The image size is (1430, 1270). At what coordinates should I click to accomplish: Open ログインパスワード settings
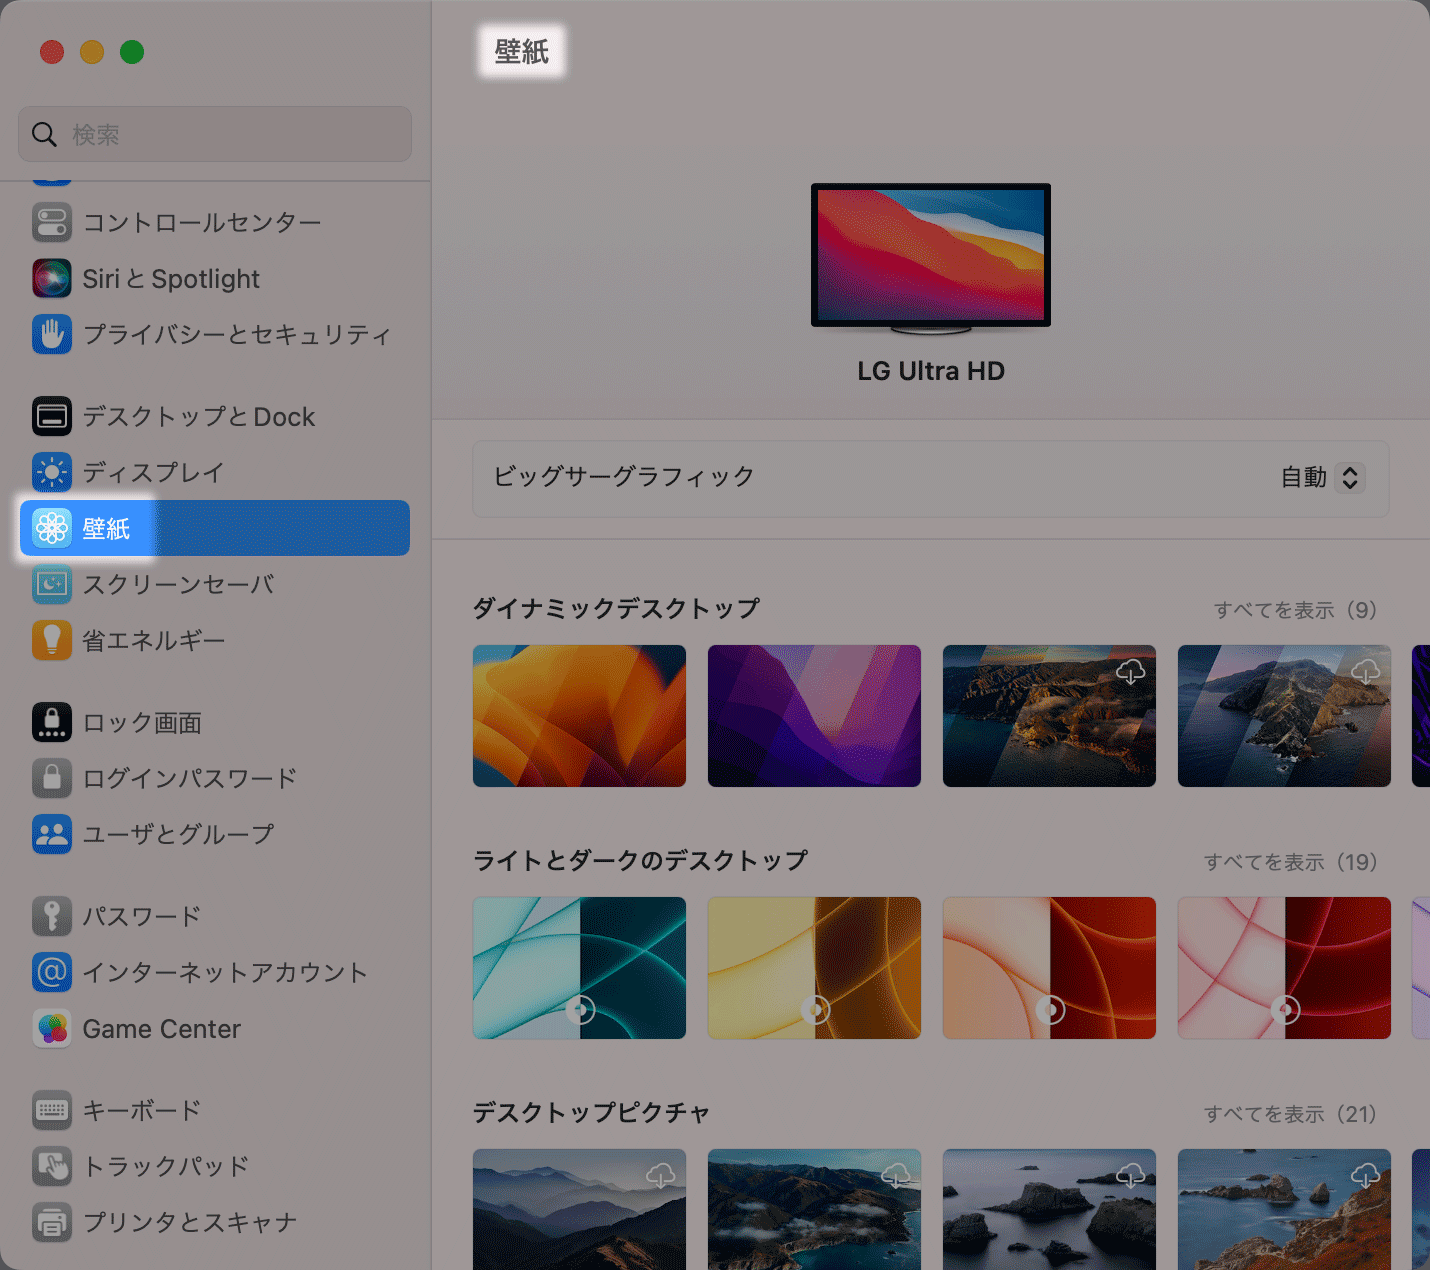pos(215,778)
